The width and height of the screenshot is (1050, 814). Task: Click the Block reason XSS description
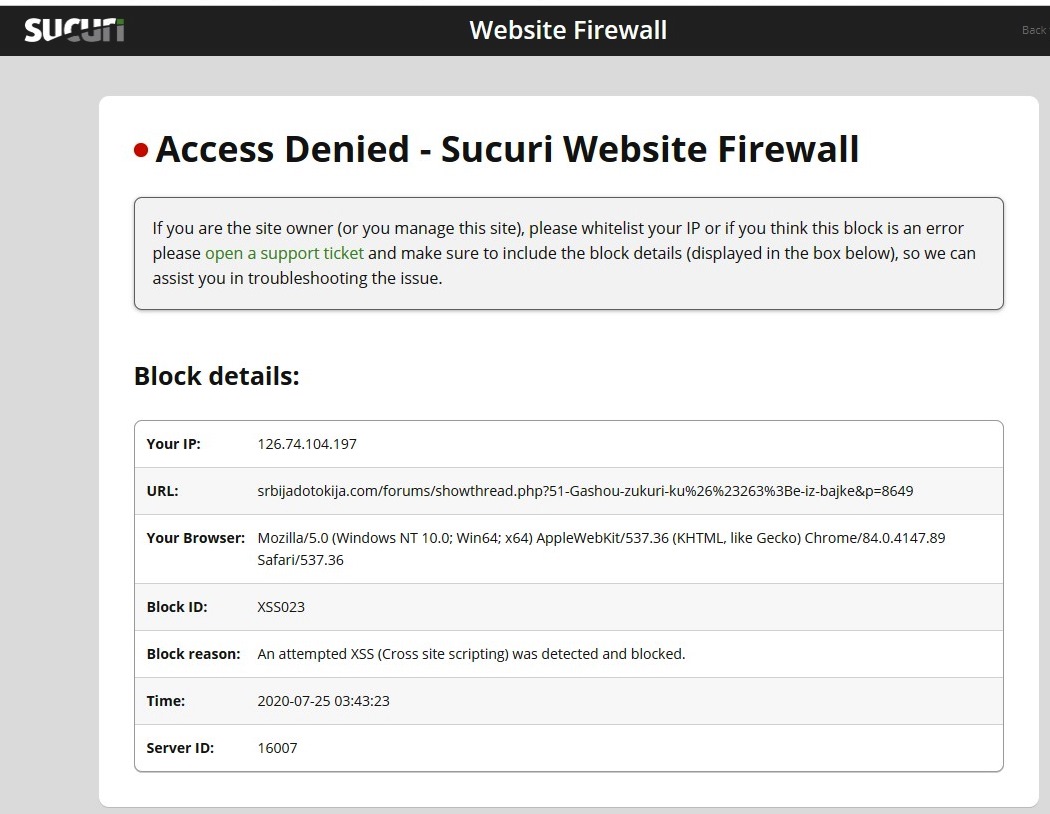pyautogui.click(x=471, y=654)
